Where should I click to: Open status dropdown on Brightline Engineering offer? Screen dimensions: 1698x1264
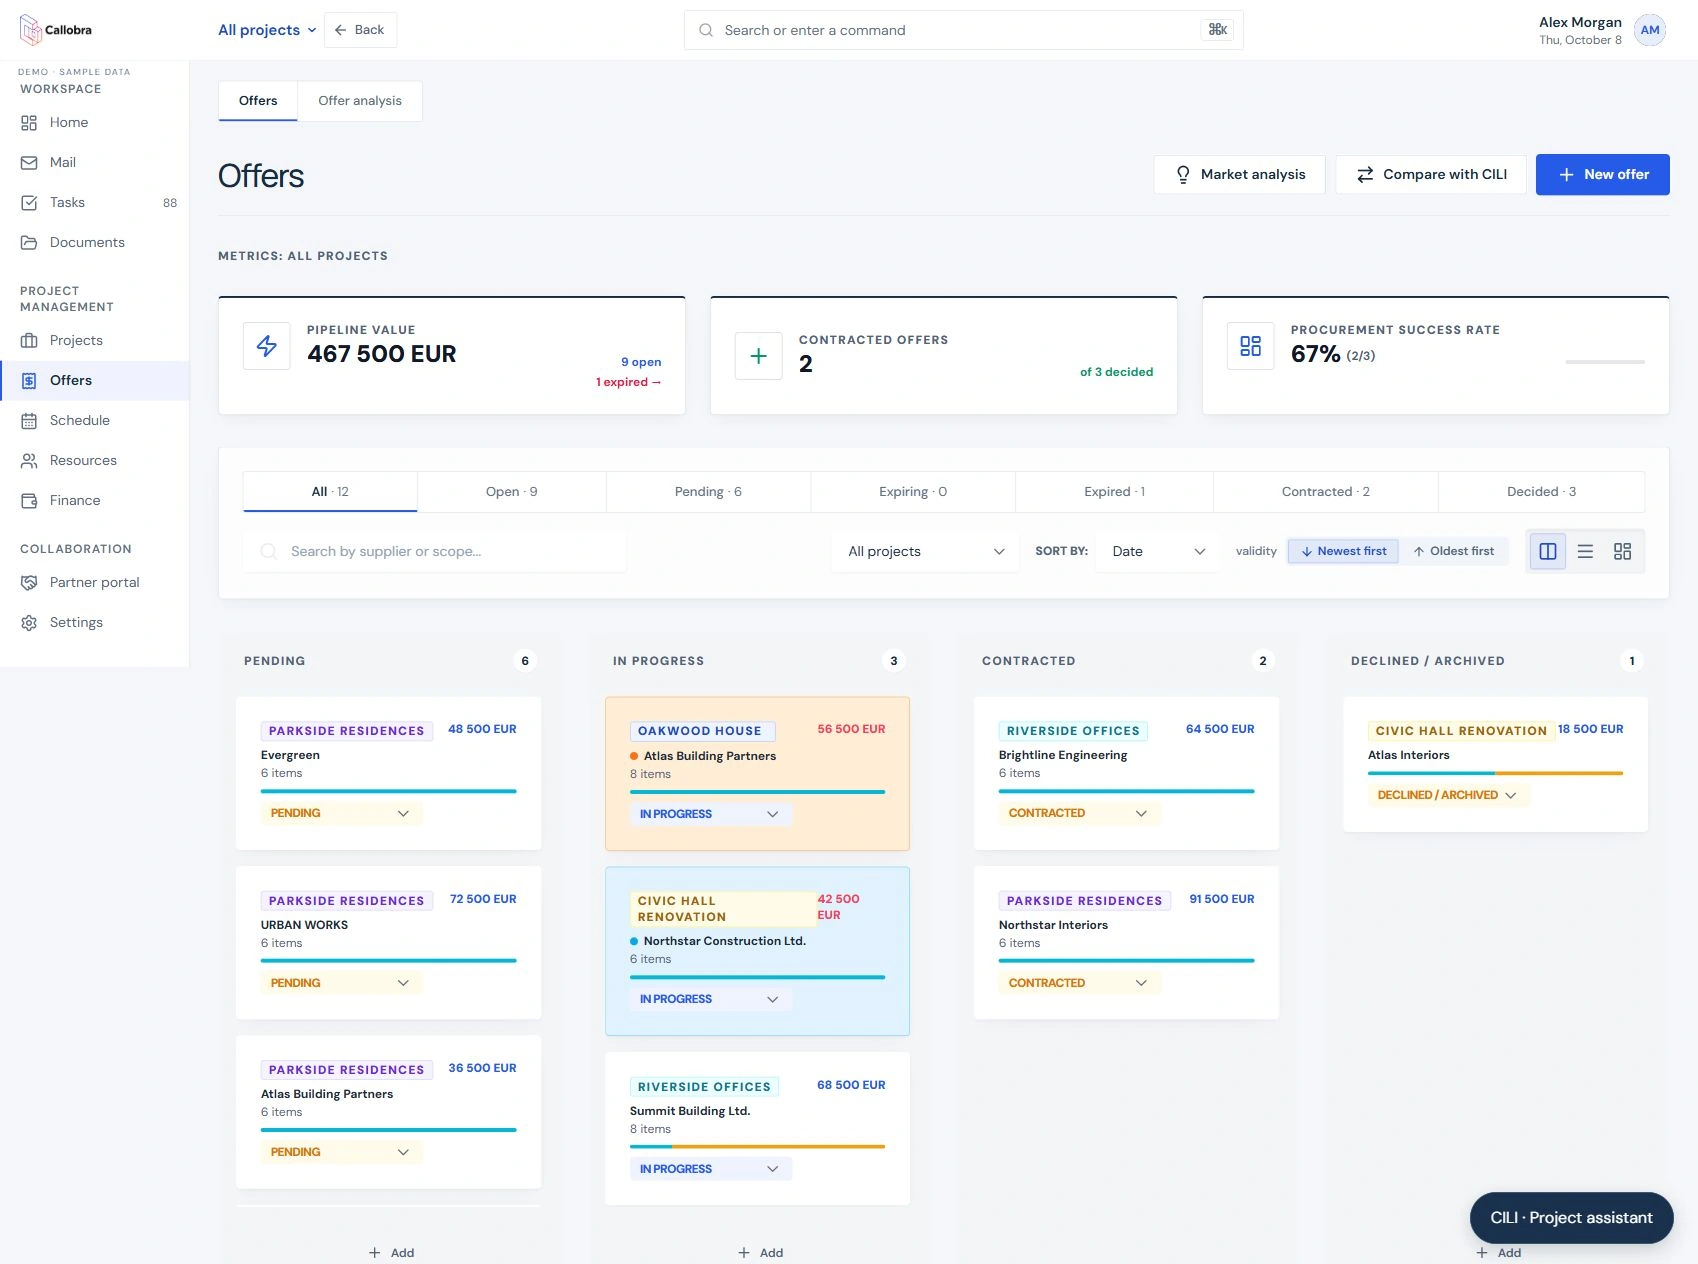pos(1080,813)
